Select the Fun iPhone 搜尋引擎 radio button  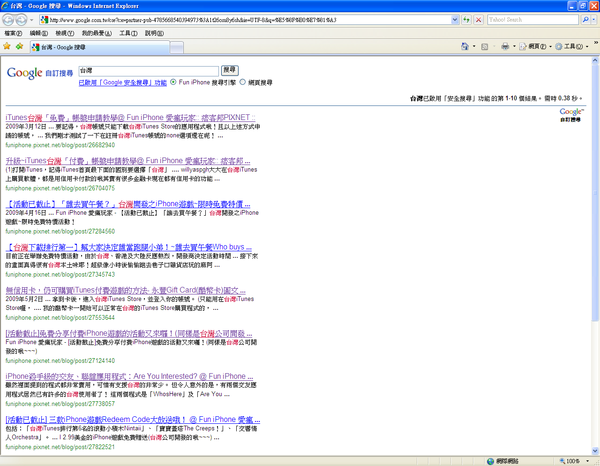point(173,82)
